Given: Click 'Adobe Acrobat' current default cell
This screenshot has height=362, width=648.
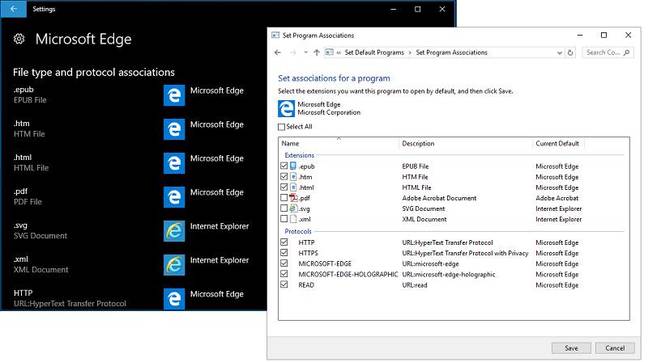Looking at the screenshot, I should pyautogui.click(x=557, y=198).
